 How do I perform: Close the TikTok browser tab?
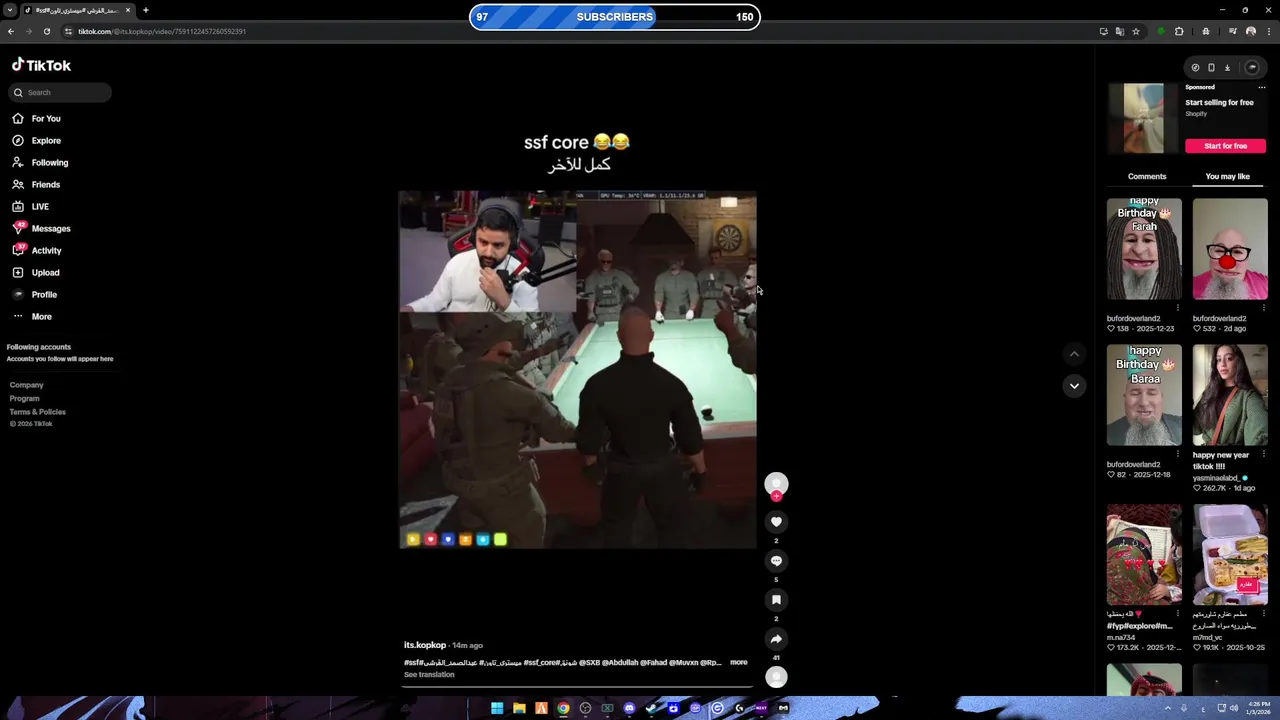(128, 10)
